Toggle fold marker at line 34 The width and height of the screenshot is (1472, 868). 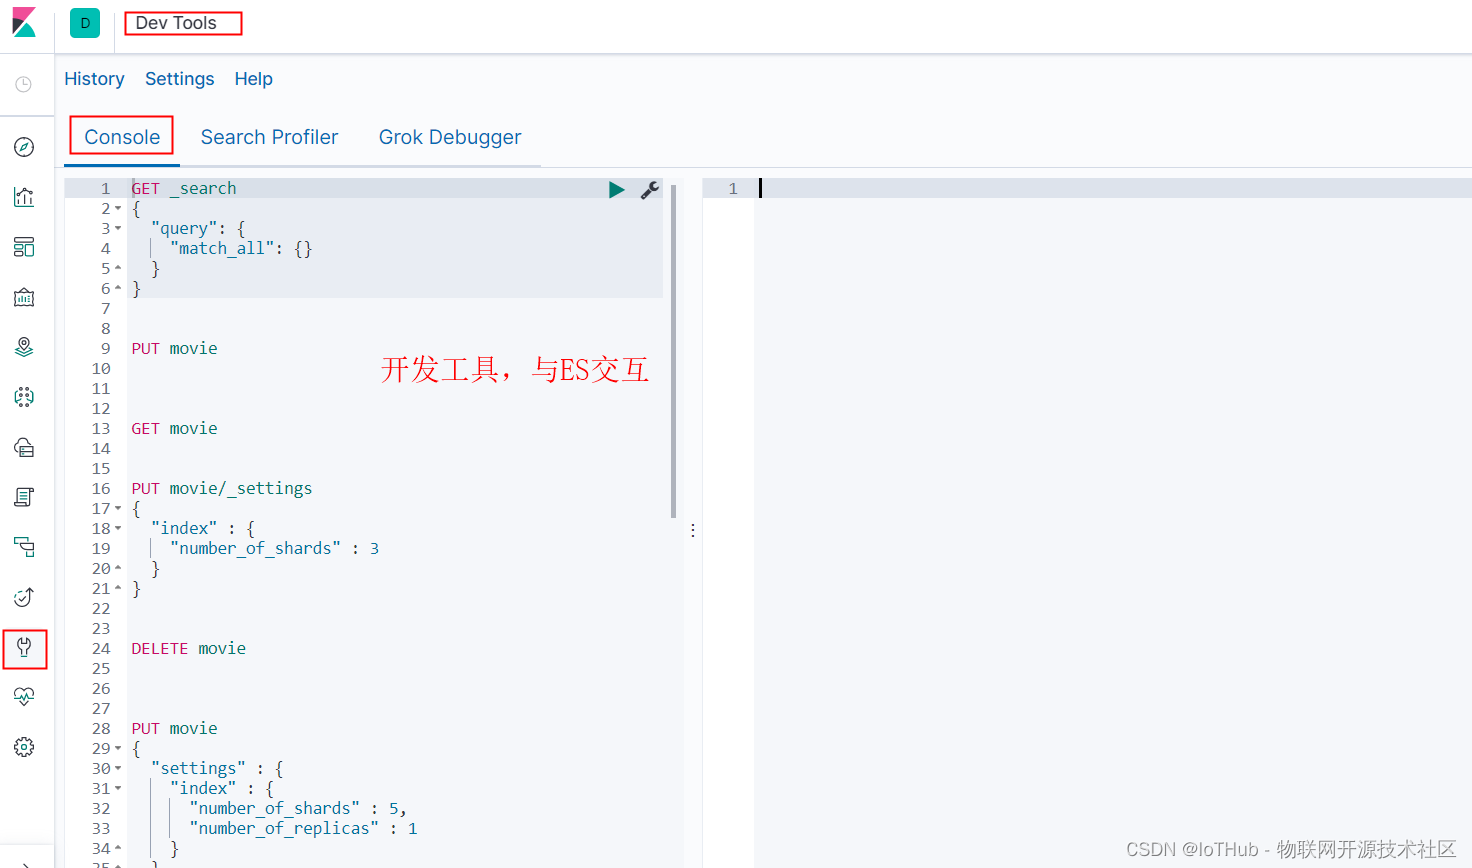click(118, 849)
